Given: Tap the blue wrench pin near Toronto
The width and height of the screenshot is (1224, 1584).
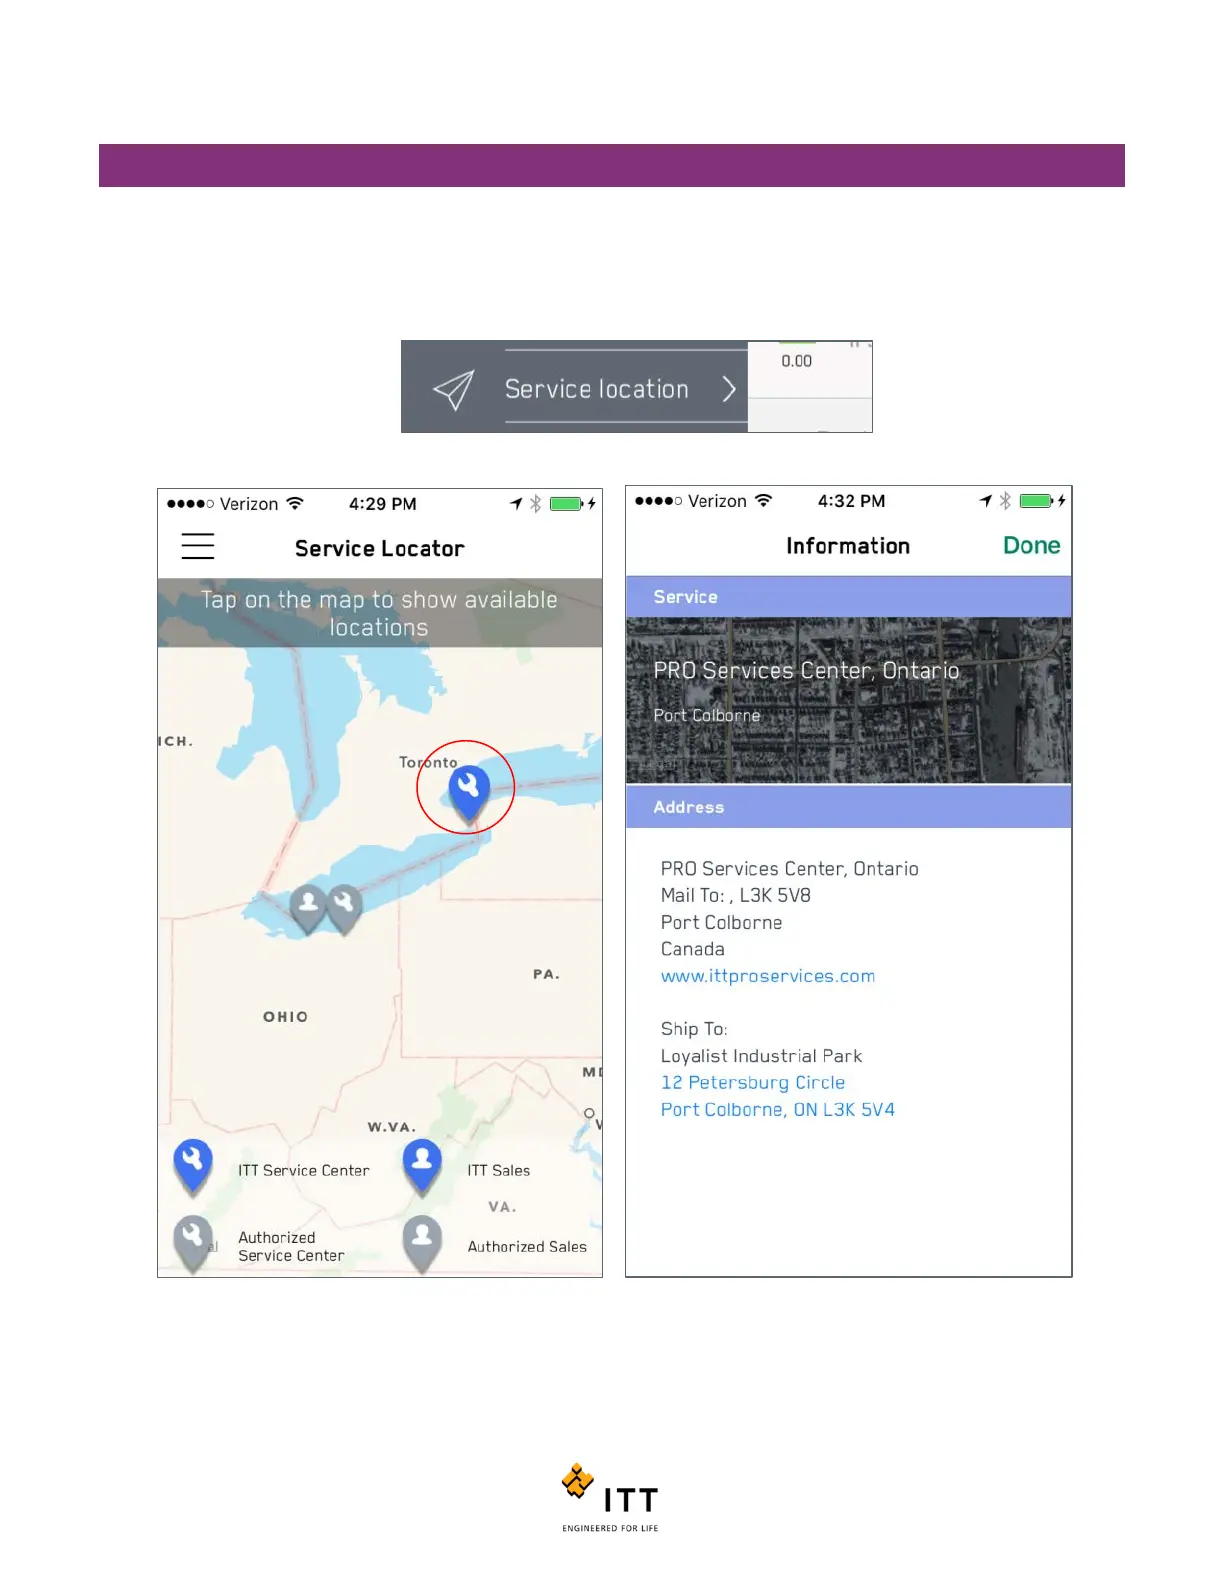Looking at the screenshot, I should 468,795.
